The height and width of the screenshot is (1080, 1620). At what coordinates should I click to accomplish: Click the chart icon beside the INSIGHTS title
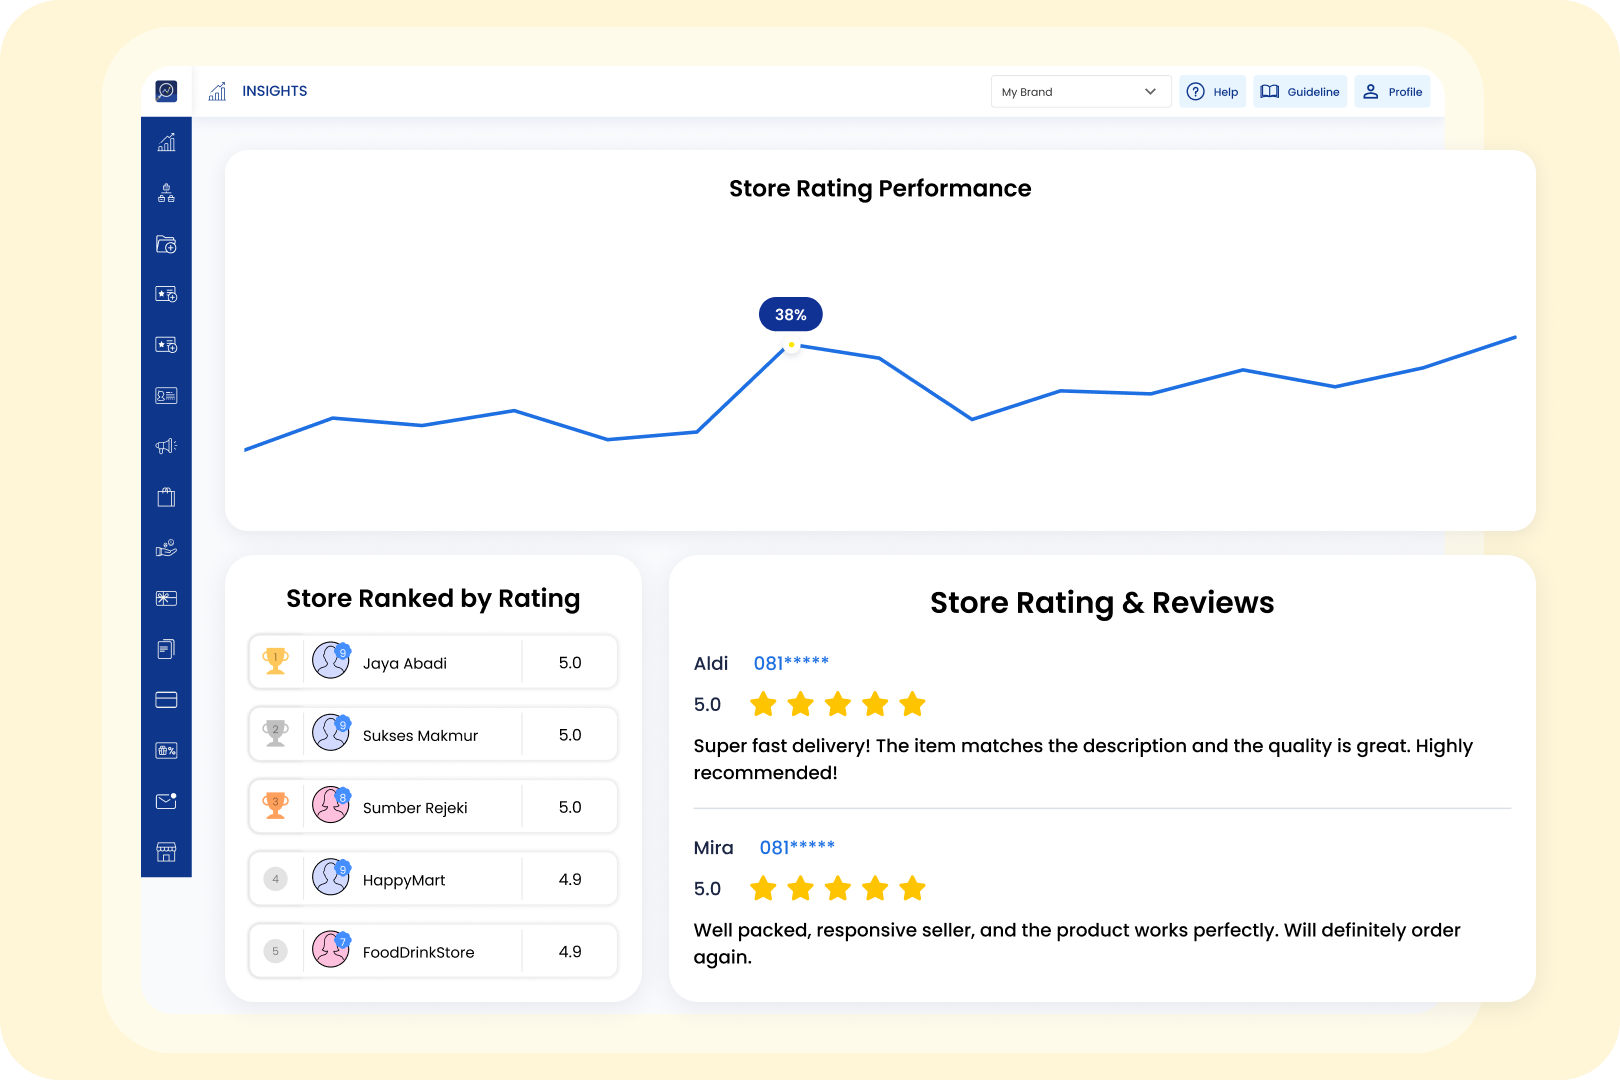coord(217,91)
